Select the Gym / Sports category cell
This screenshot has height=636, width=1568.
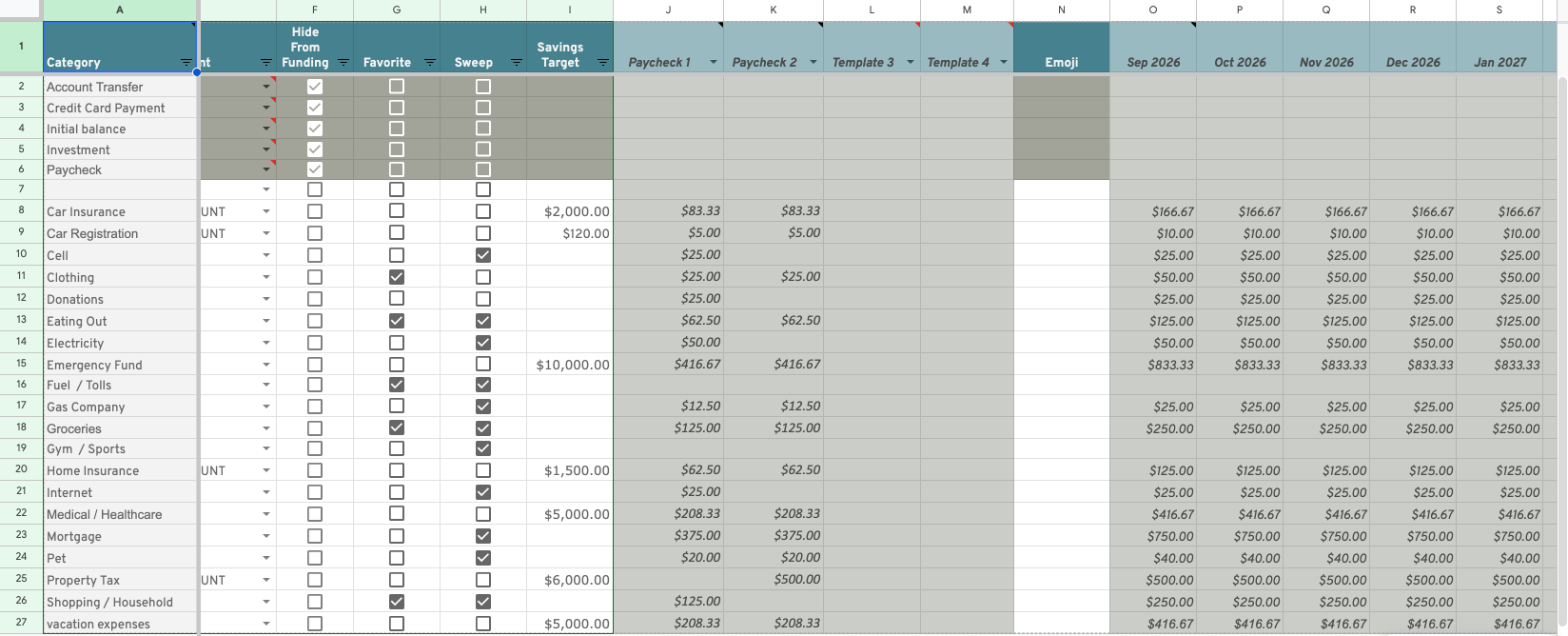[x=120, y=449]
